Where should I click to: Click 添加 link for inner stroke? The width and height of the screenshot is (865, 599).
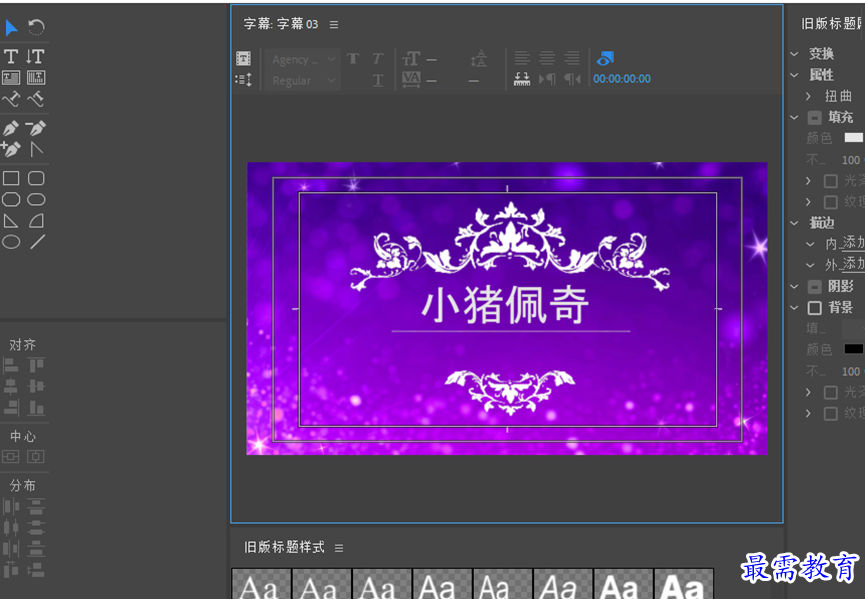[854, 243]
